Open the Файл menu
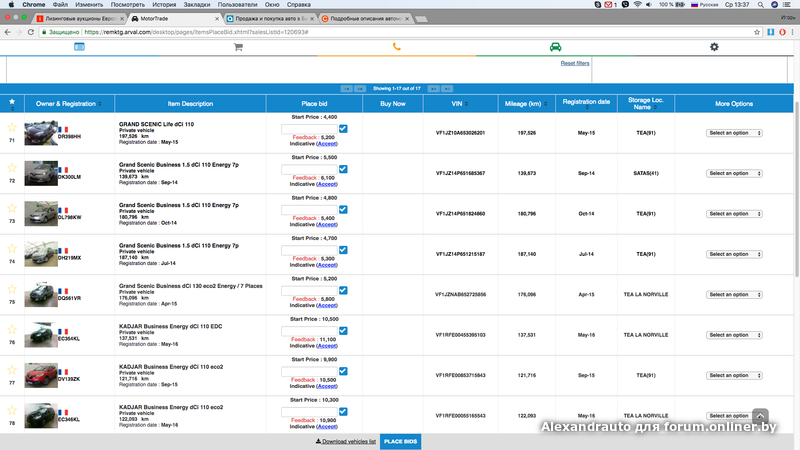The image size is (800, 450). pyautogui.click(x=60, y=5)
